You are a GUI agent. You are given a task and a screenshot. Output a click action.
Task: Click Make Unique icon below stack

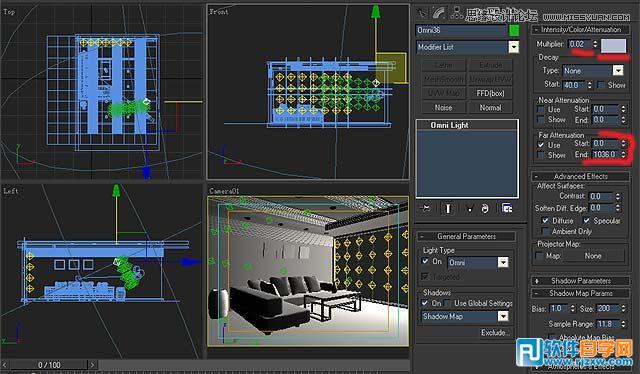pos(469,209)
